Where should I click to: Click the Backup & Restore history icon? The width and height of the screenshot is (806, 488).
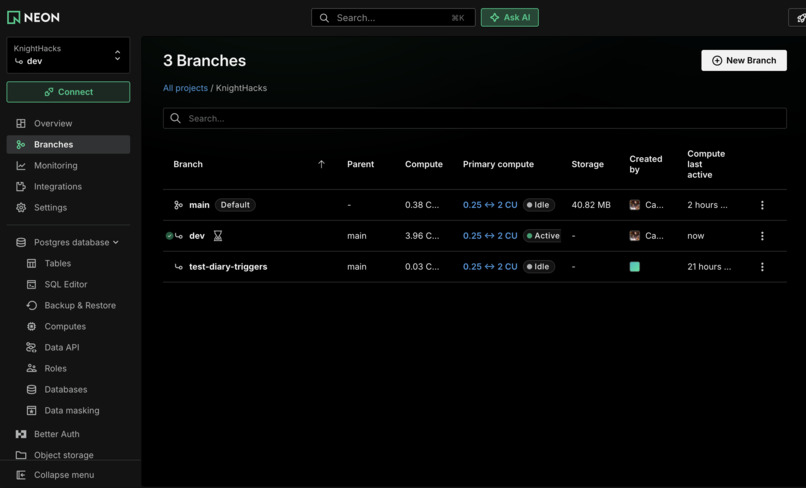pyautogui.click(x=31, y=305)
